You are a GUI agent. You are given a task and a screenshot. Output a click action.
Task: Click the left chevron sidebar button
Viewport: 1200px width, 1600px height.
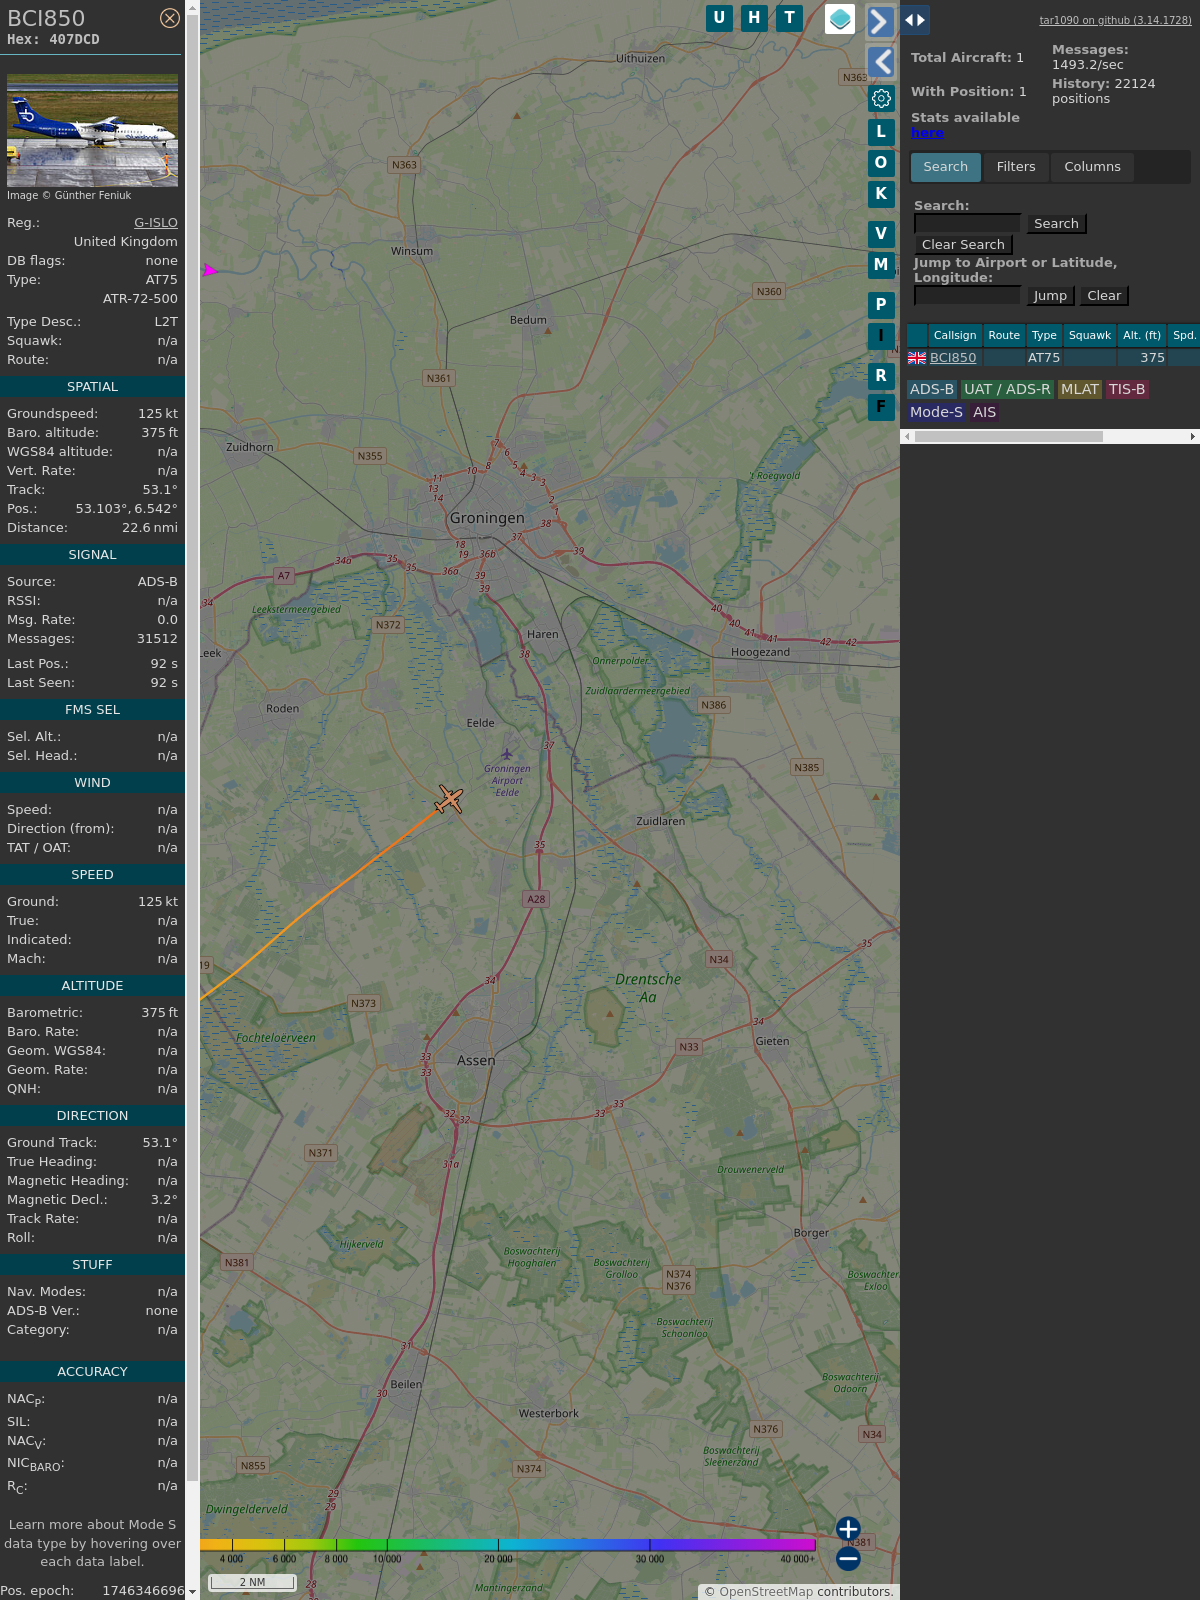(x=880, y=62)
